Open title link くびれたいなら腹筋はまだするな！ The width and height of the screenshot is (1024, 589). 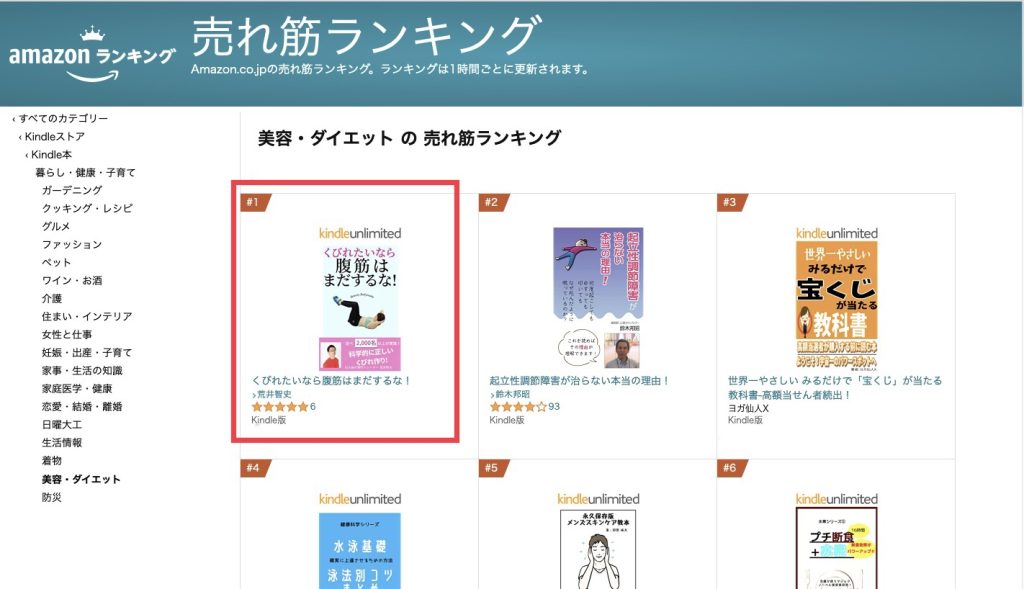coord(331,381)
